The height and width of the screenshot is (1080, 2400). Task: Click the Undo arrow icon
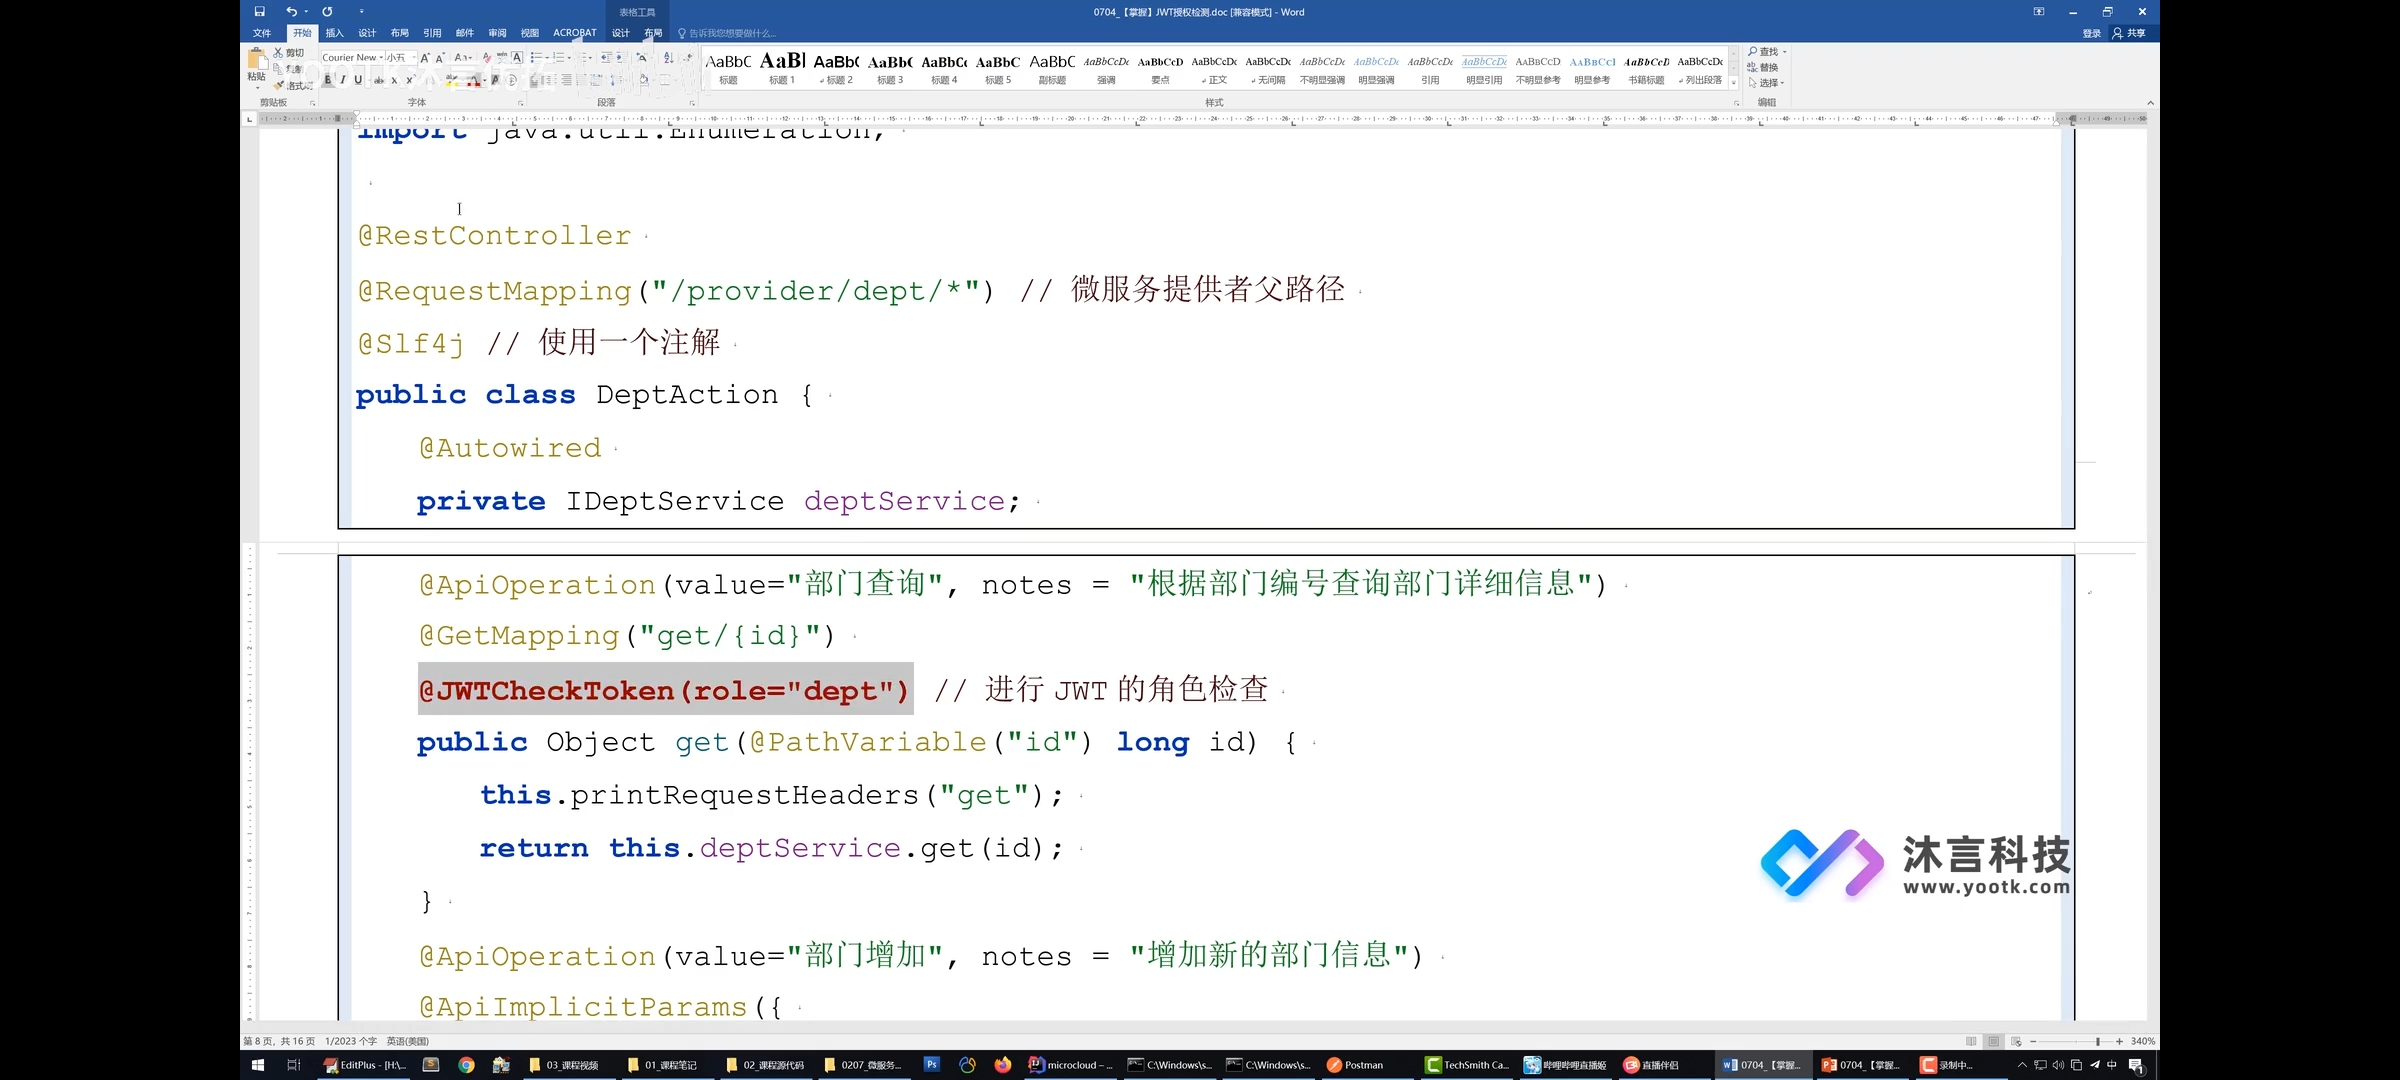click(x=291, y=12)
